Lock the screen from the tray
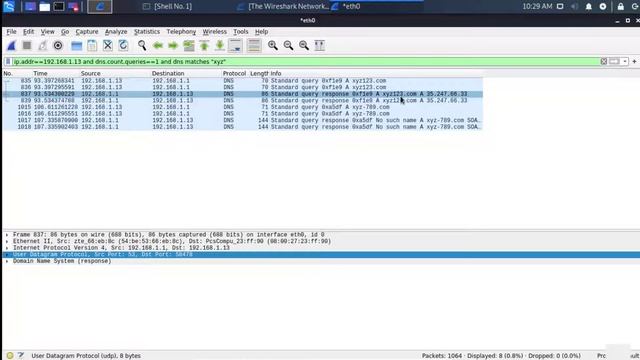 tap(620, 7)
